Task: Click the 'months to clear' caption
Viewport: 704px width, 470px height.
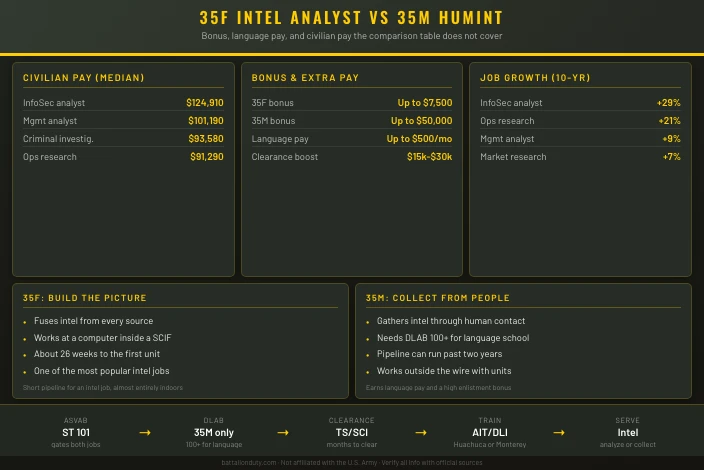Action: (x=352, y=444)
